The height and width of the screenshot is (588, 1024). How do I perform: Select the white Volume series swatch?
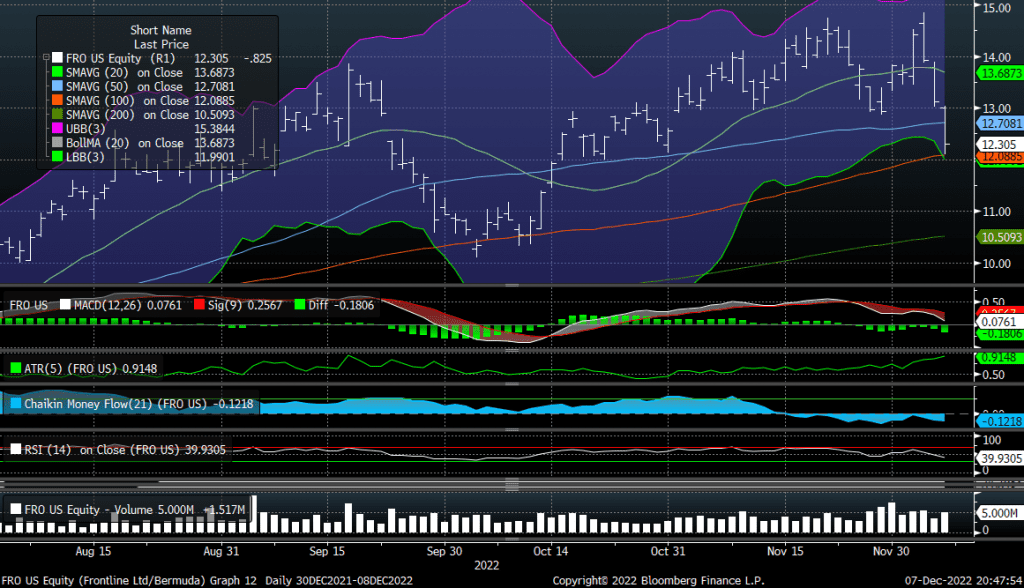(x=16, y=510)
